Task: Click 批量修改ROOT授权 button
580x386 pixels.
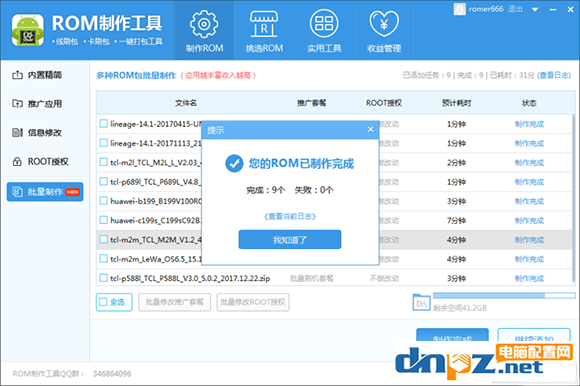Action: click(253, 302)
